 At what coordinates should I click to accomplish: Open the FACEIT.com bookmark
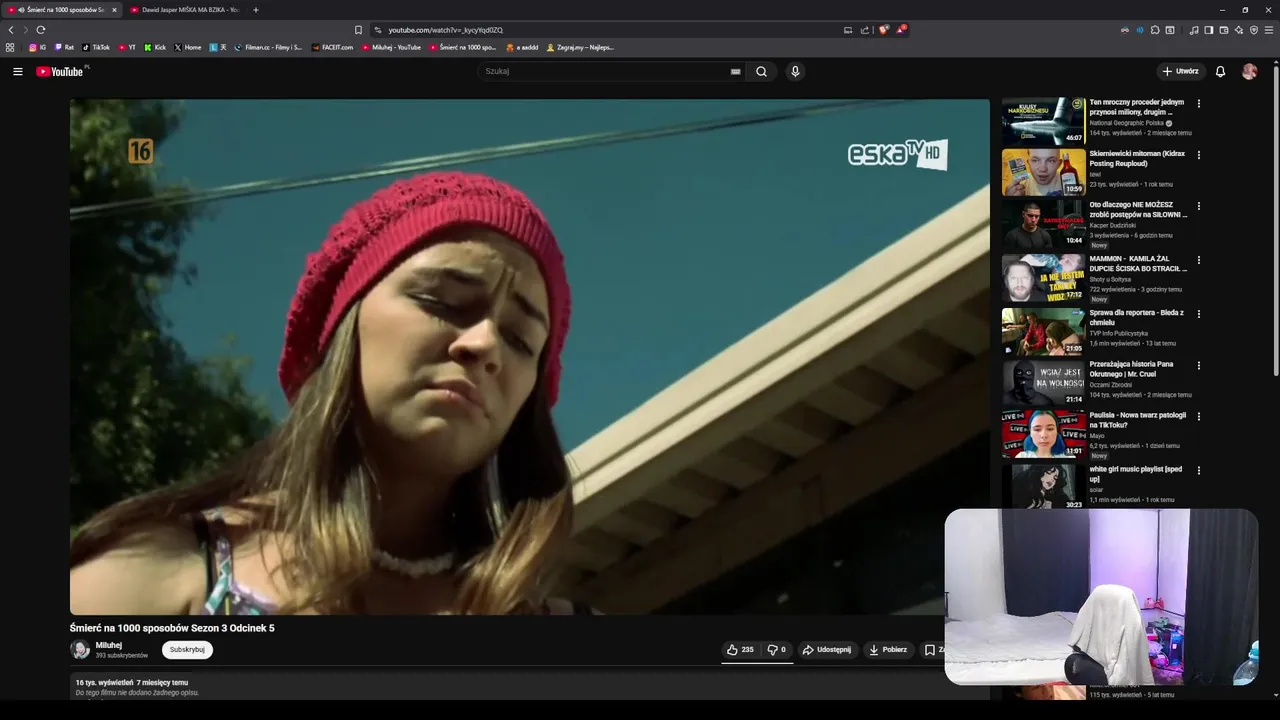tap(332, 47)
